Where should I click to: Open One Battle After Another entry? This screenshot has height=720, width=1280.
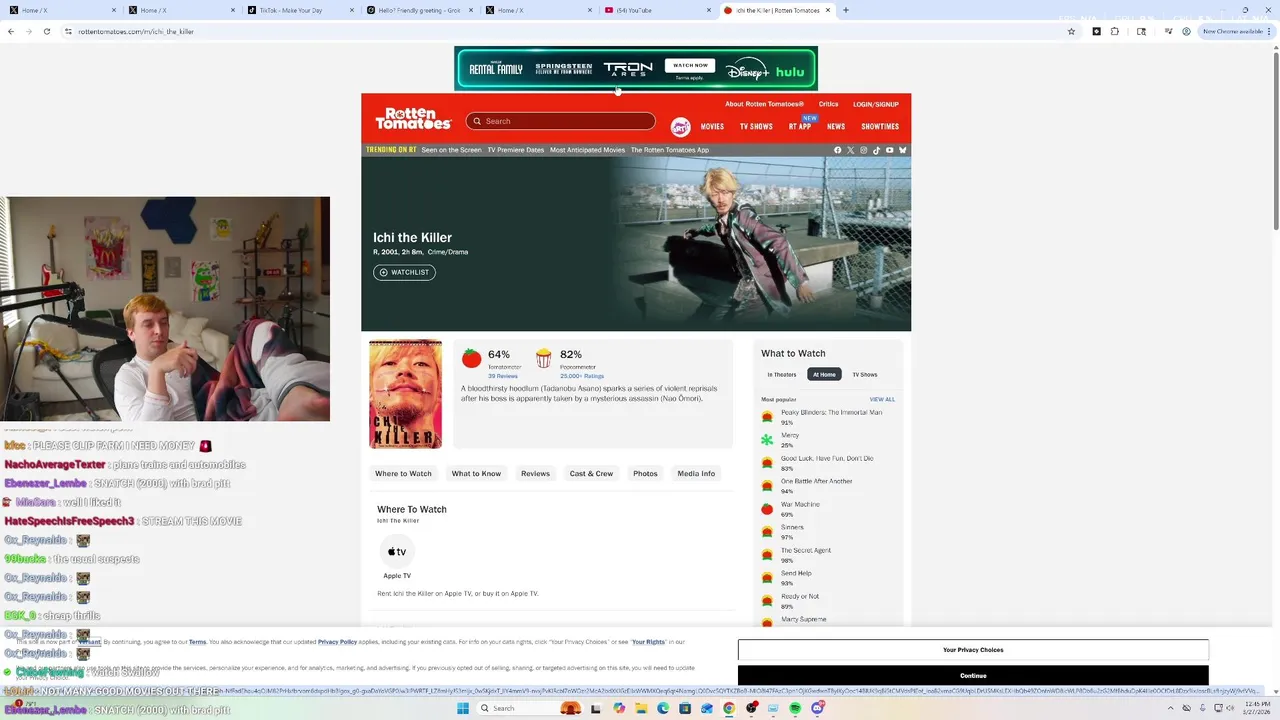click(816, 481)
